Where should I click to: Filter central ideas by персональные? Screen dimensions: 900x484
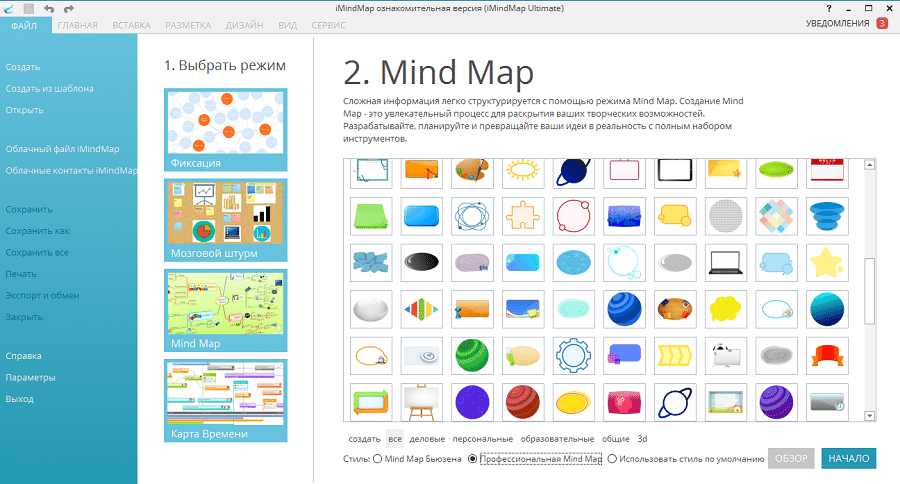click(x=483, y=439)
